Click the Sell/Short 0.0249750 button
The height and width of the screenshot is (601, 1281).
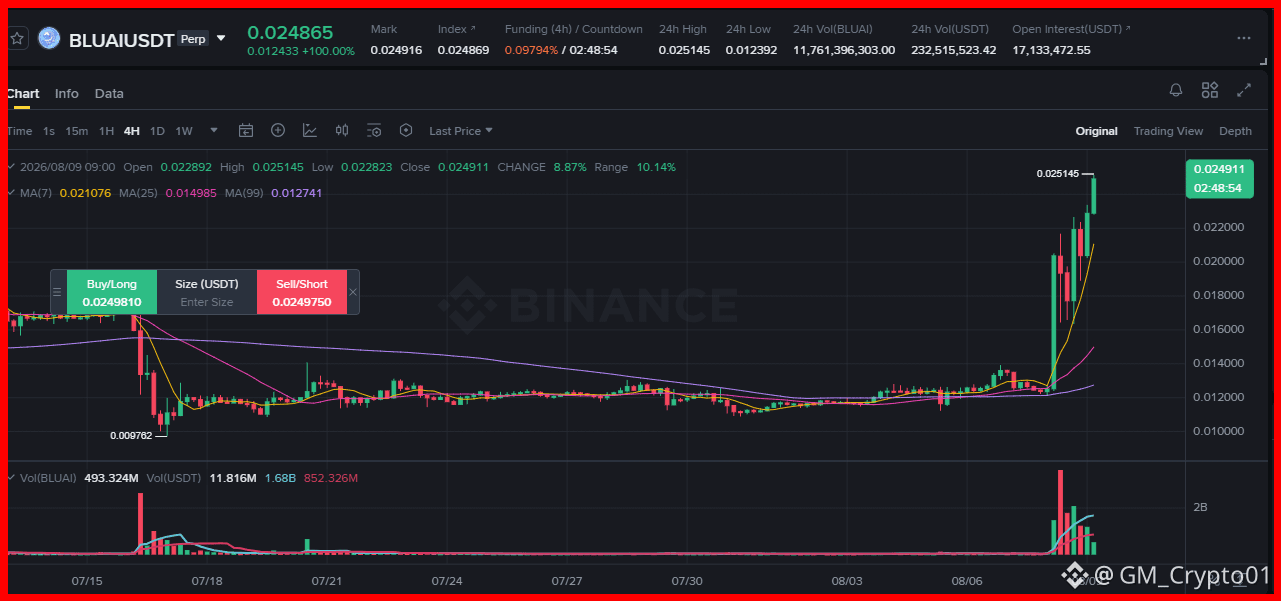coord(302,292)
